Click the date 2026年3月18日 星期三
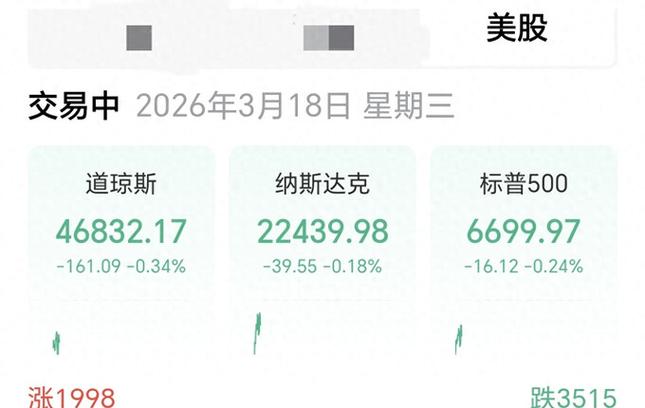The width and height of the screenshot is (645, 408). pyautogui.click(x=295, y=106)
